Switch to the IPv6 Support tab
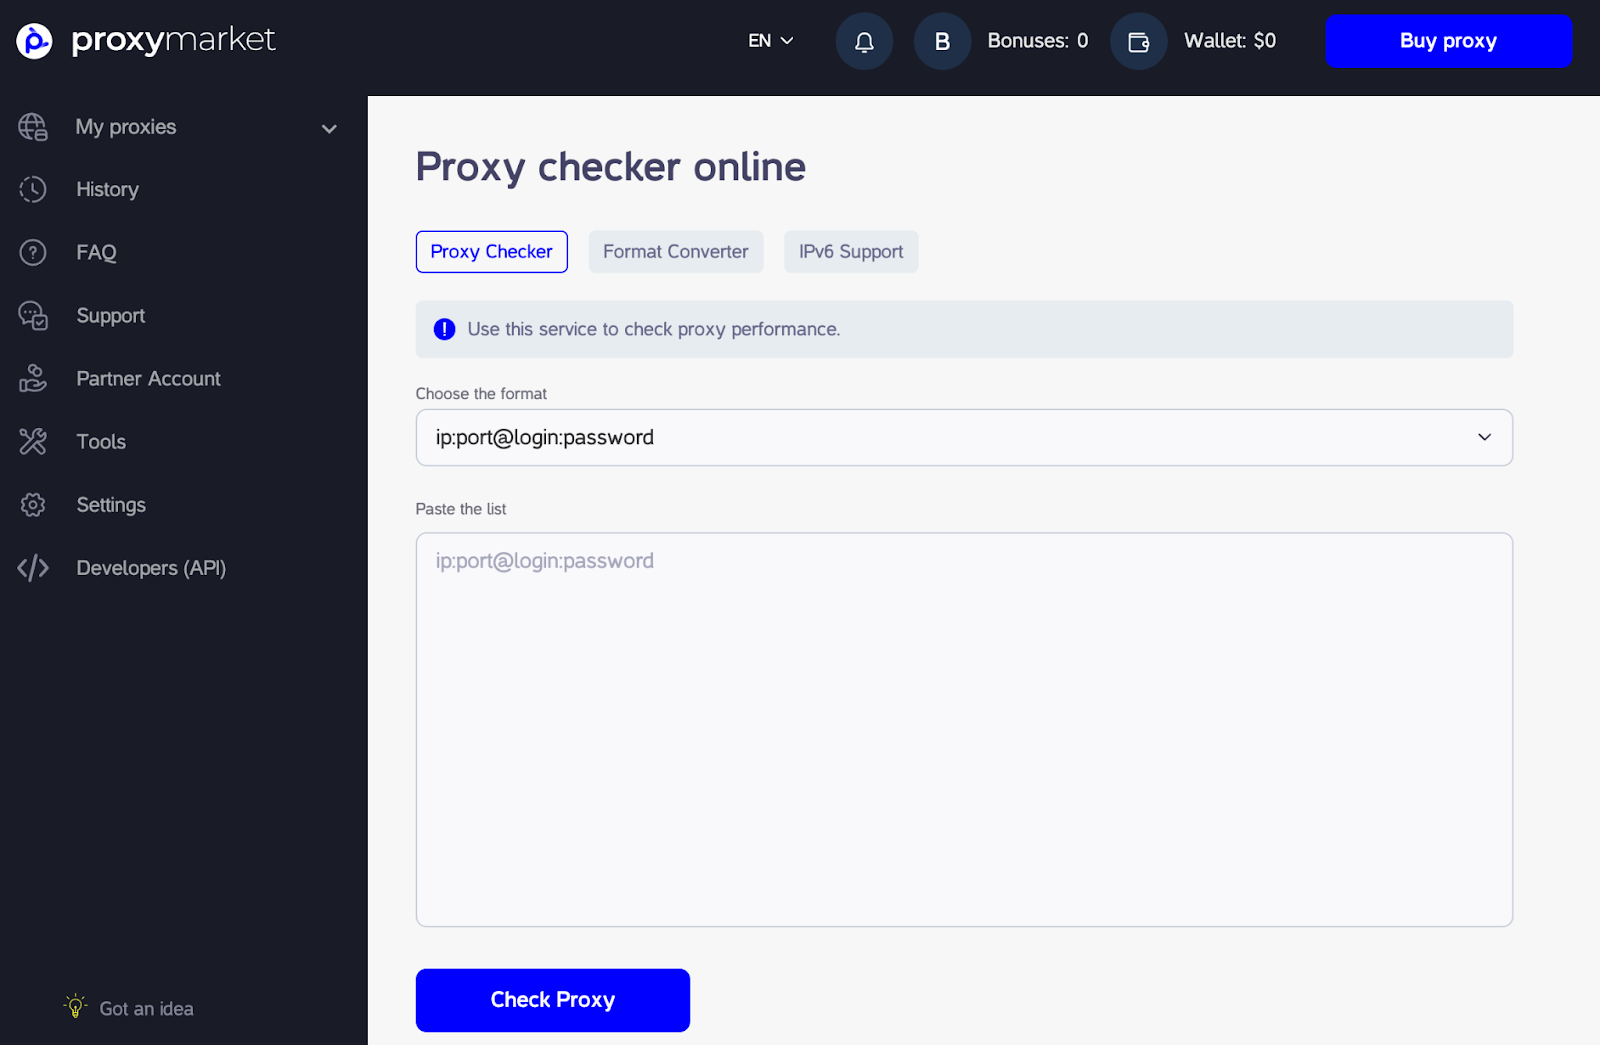The height and width of the screenshot is (1045, 1600). pyautogui.click(x=851, y=252)
